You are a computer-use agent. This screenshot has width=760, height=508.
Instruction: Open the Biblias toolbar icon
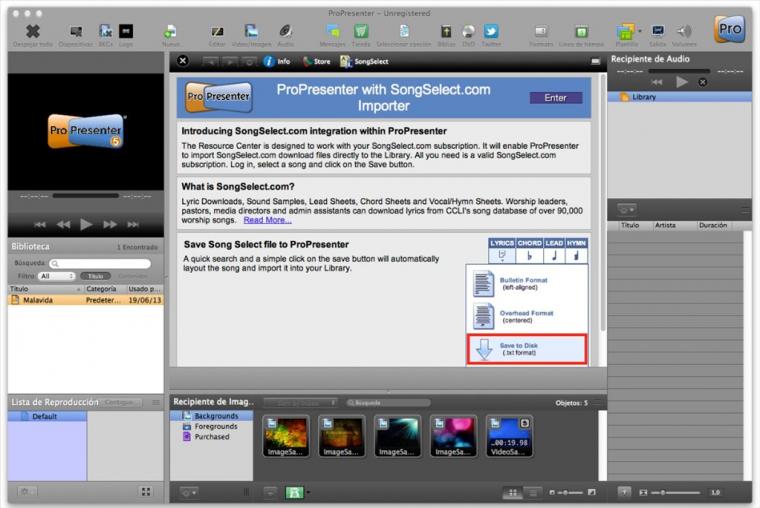pos(446,31)
